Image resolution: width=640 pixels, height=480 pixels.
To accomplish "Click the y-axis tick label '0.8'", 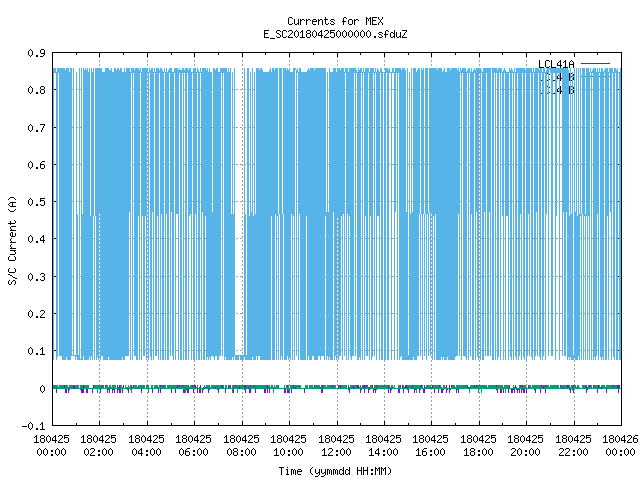I will tap(36, 90).
